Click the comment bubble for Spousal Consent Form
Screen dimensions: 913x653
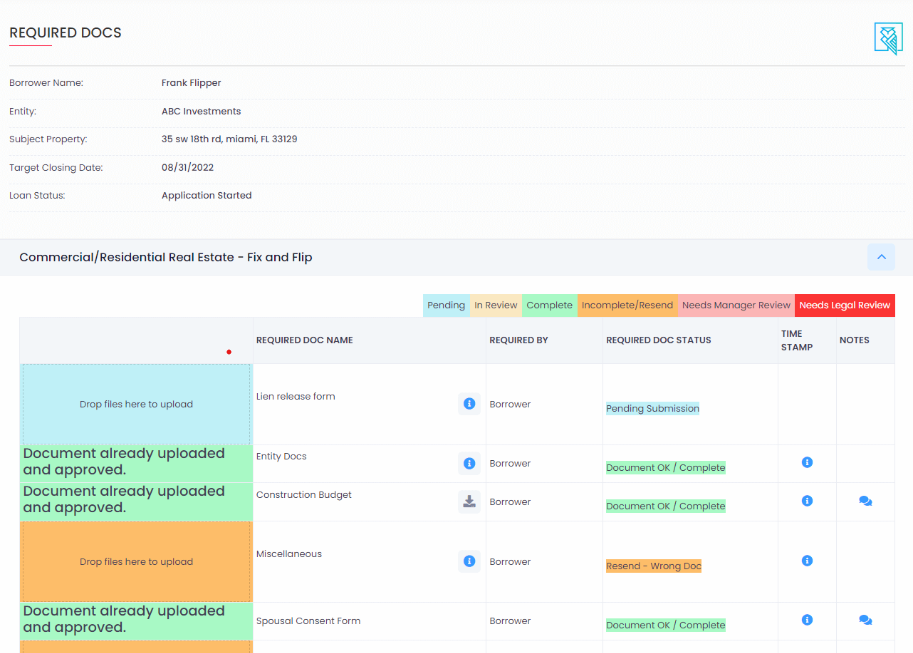(864, 620)
